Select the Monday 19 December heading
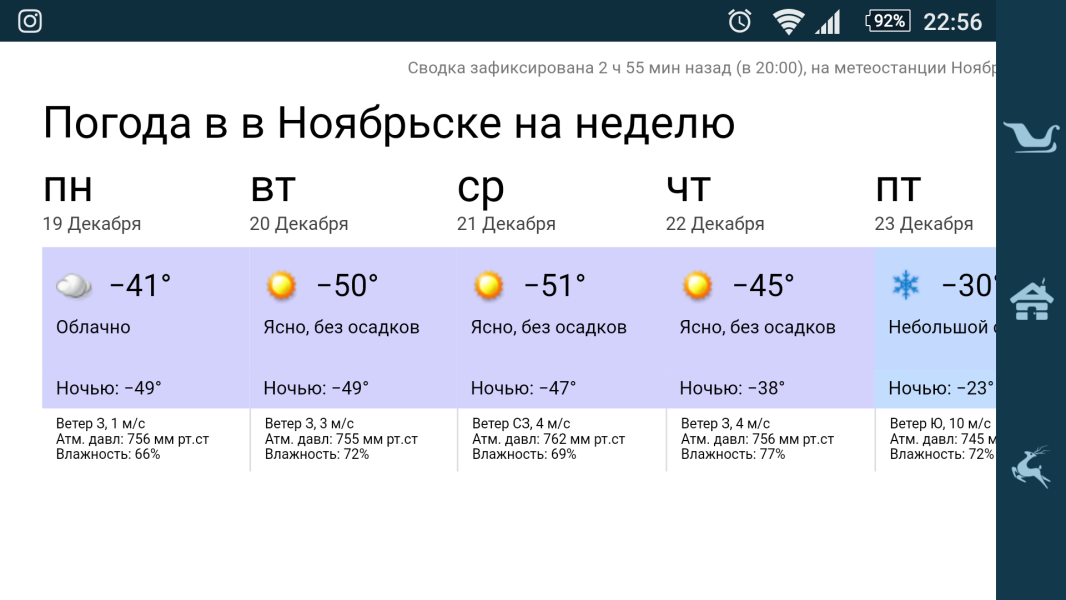Screen dimensions: 1066x600 coord(92,203)
